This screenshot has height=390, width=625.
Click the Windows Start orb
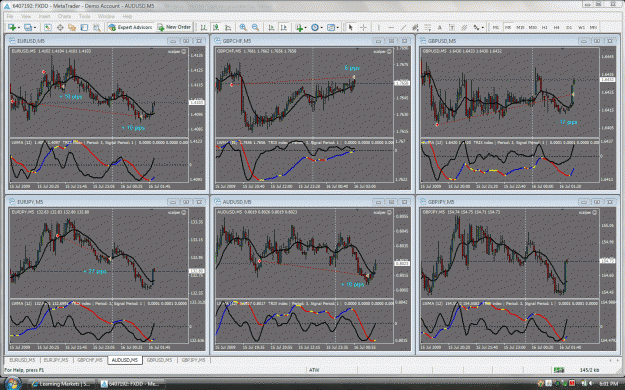[x=13, y=383]
